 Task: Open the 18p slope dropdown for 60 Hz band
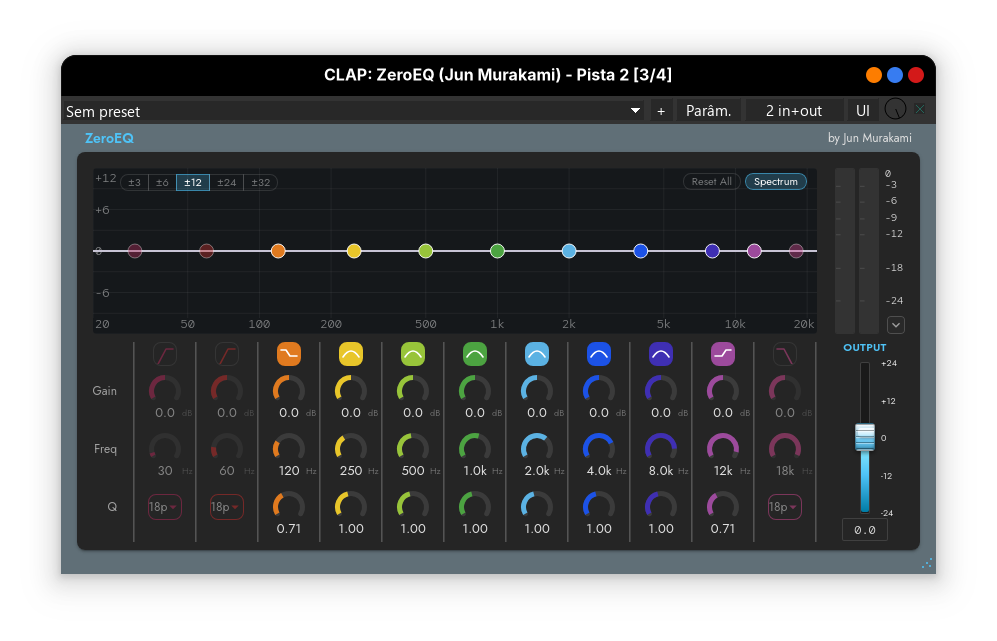227,507
